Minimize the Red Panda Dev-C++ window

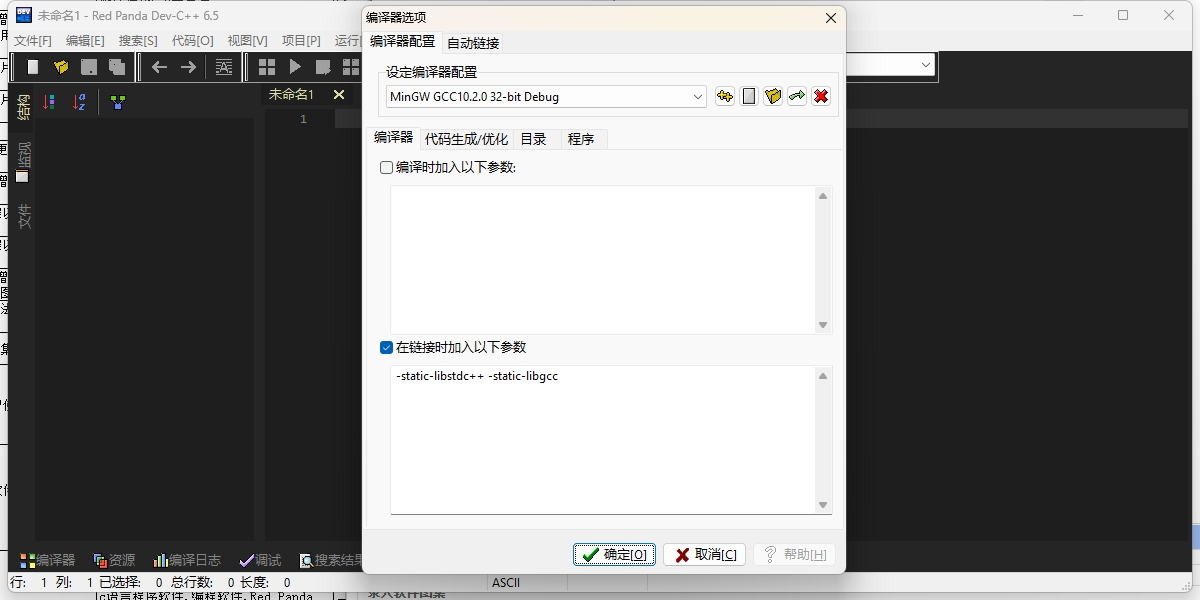point(1078,15)
